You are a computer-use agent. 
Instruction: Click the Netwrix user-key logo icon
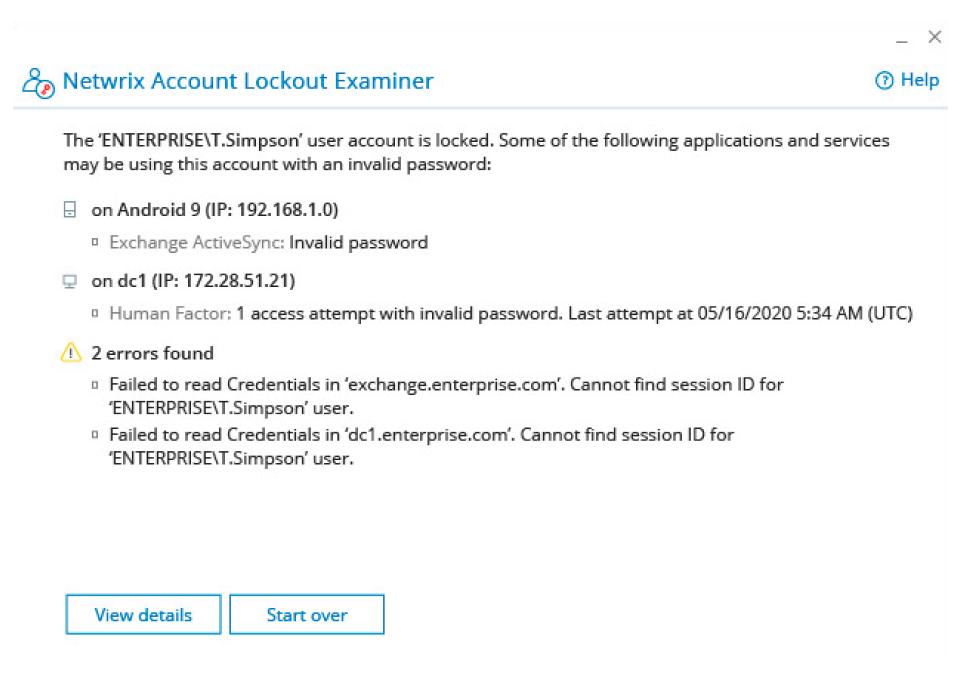click(x=38, y=83)
